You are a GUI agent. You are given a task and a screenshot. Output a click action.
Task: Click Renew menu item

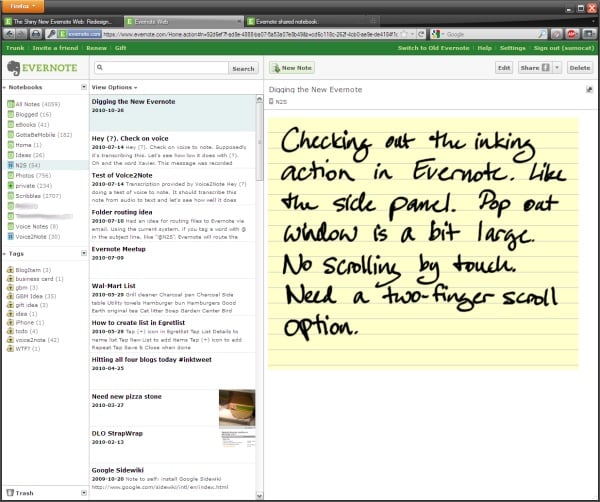pyautogui.click(x=96, y=48)
